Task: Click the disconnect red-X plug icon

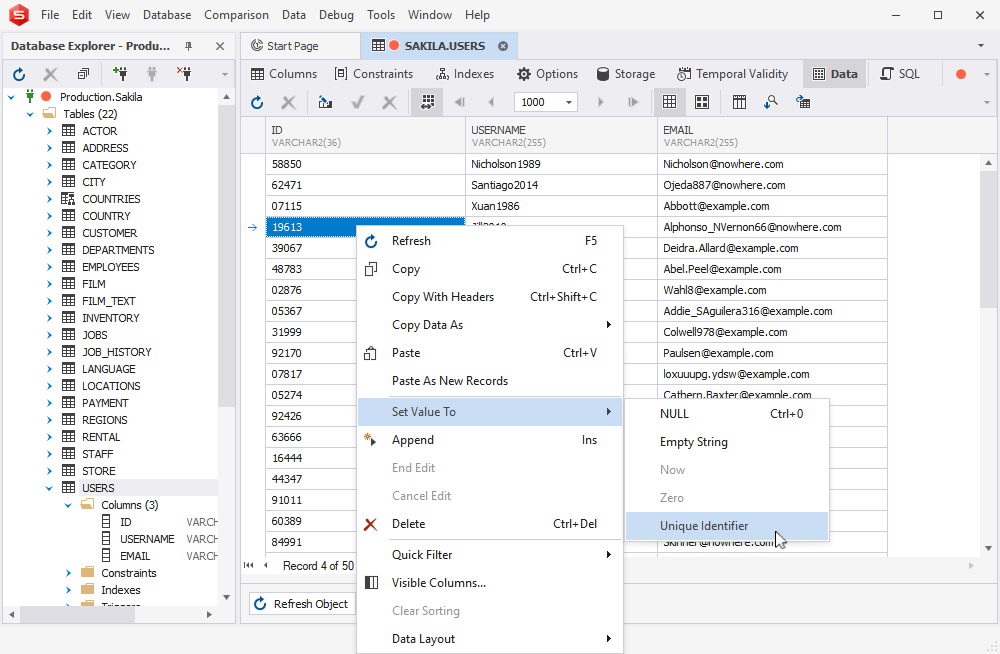Action: [184, 74]
